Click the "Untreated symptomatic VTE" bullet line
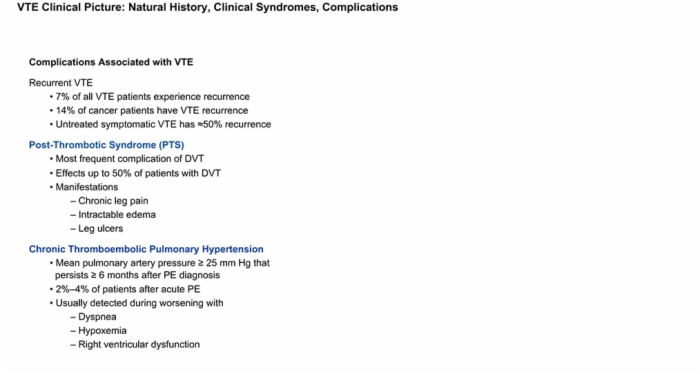Image resolution: width=700 pixels, height=374 pixels. click(161, 125)
